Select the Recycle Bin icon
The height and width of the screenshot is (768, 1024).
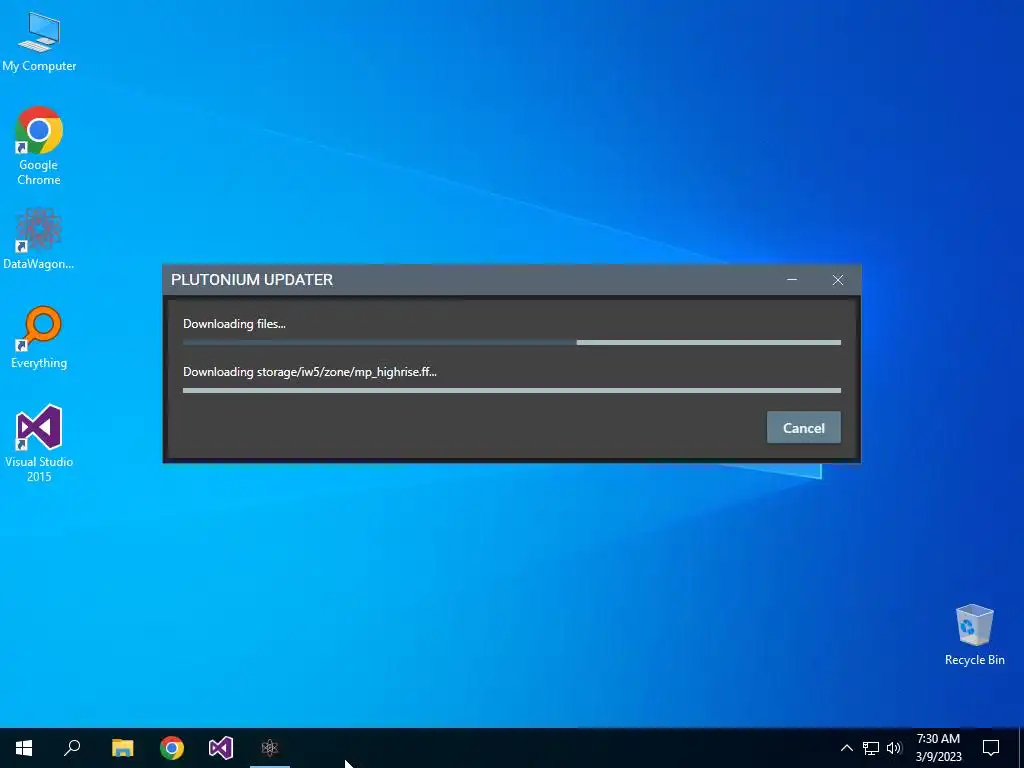(x=974, y=635)
